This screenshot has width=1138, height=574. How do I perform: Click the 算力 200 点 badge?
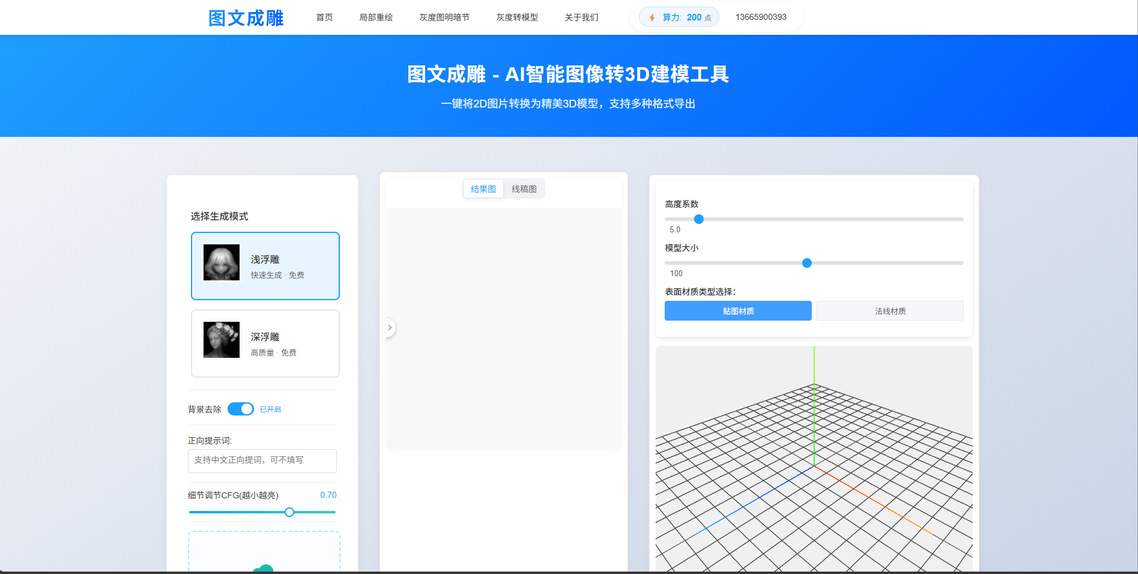(x=679, y=17)
